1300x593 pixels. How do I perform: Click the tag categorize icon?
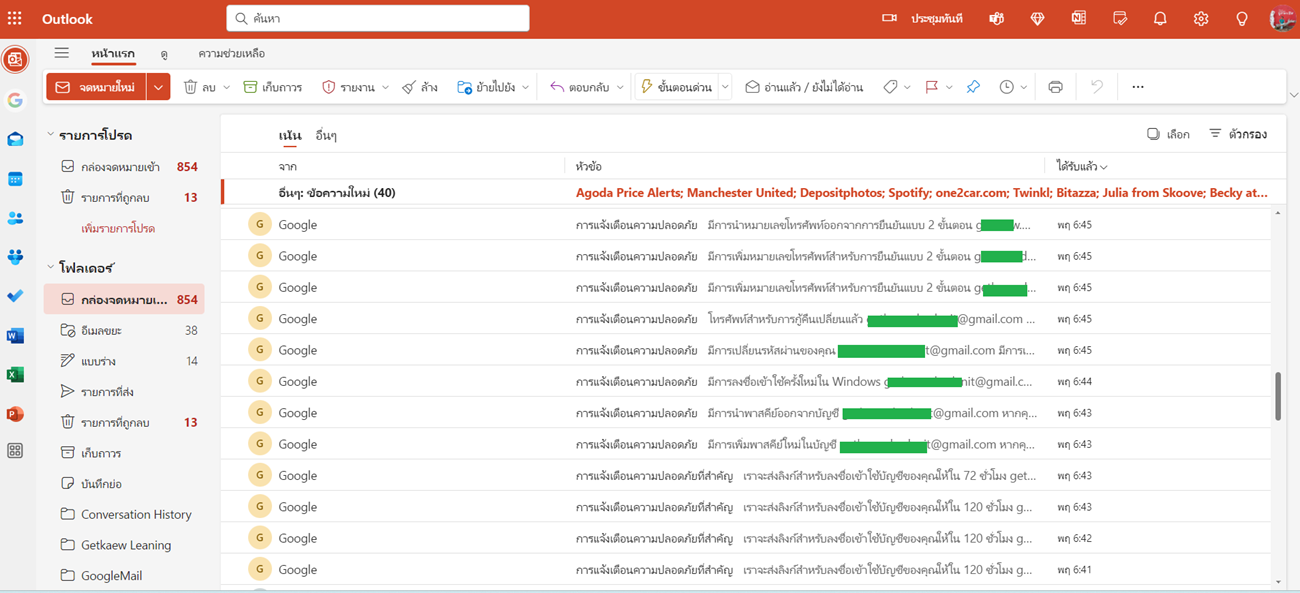click(890, 87)
